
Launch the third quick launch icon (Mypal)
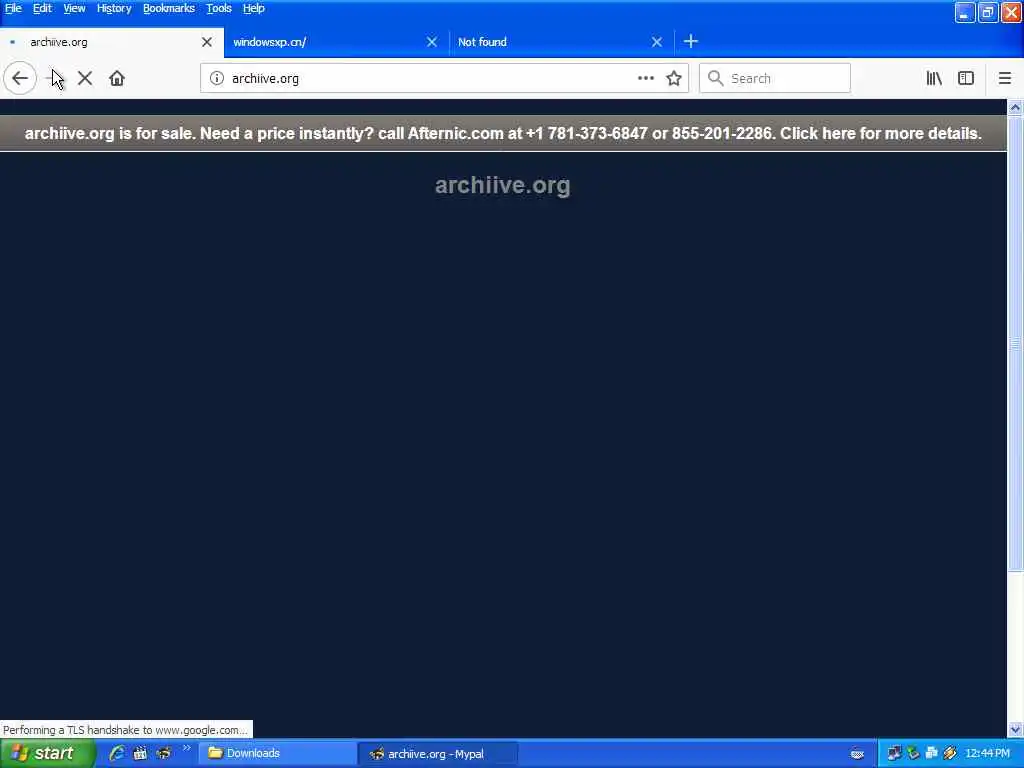point(163,754)
